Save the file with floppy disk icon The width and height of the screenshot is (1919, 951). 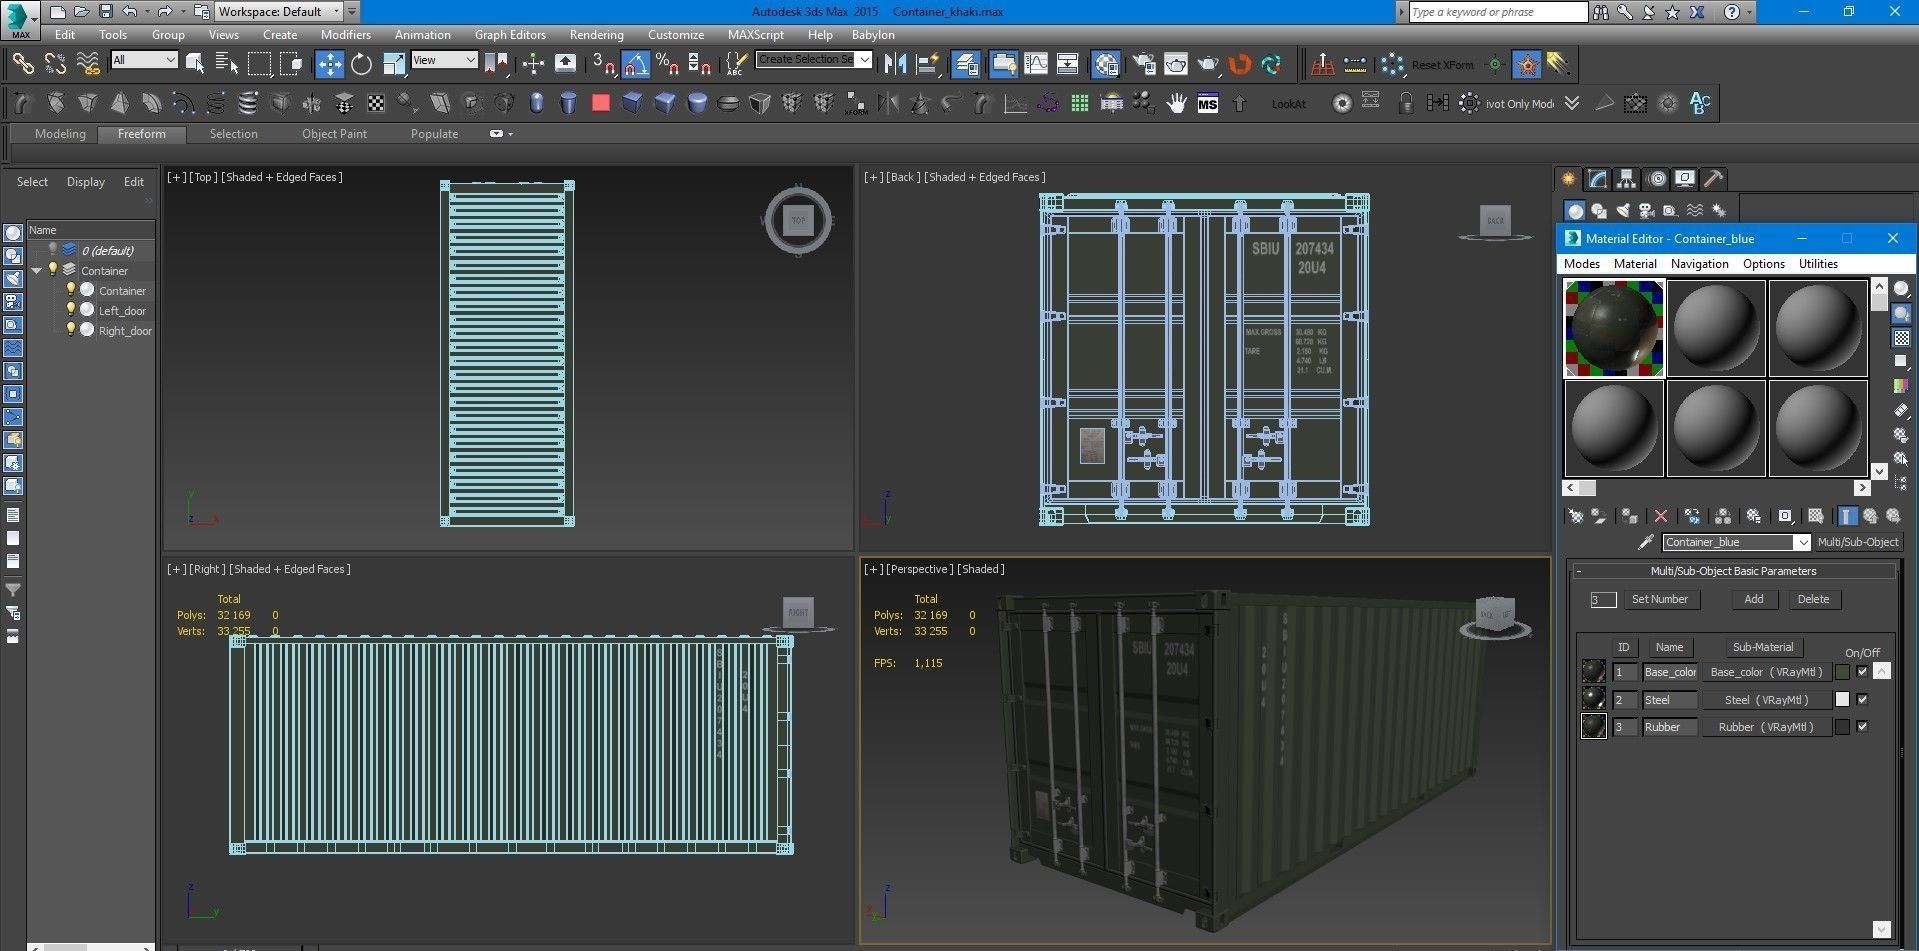pos(106,11)
